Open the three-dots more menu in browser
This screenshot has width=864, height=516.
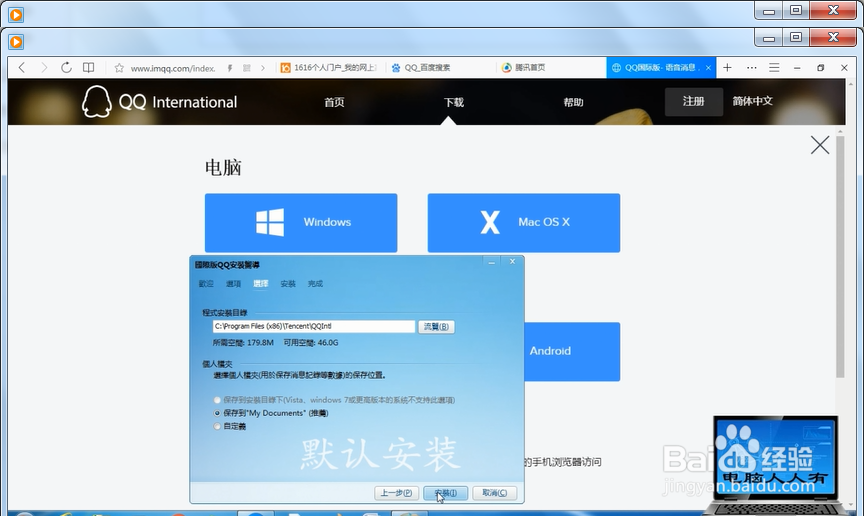point(752,67)
